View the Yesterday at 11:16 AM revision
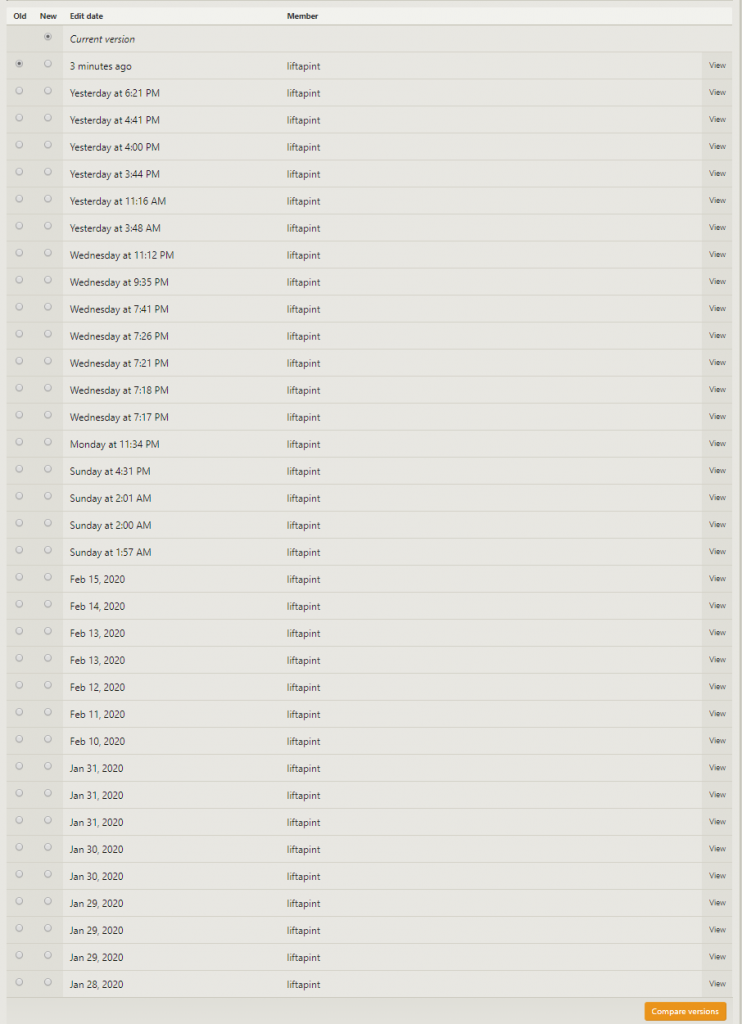 (717, 200)
